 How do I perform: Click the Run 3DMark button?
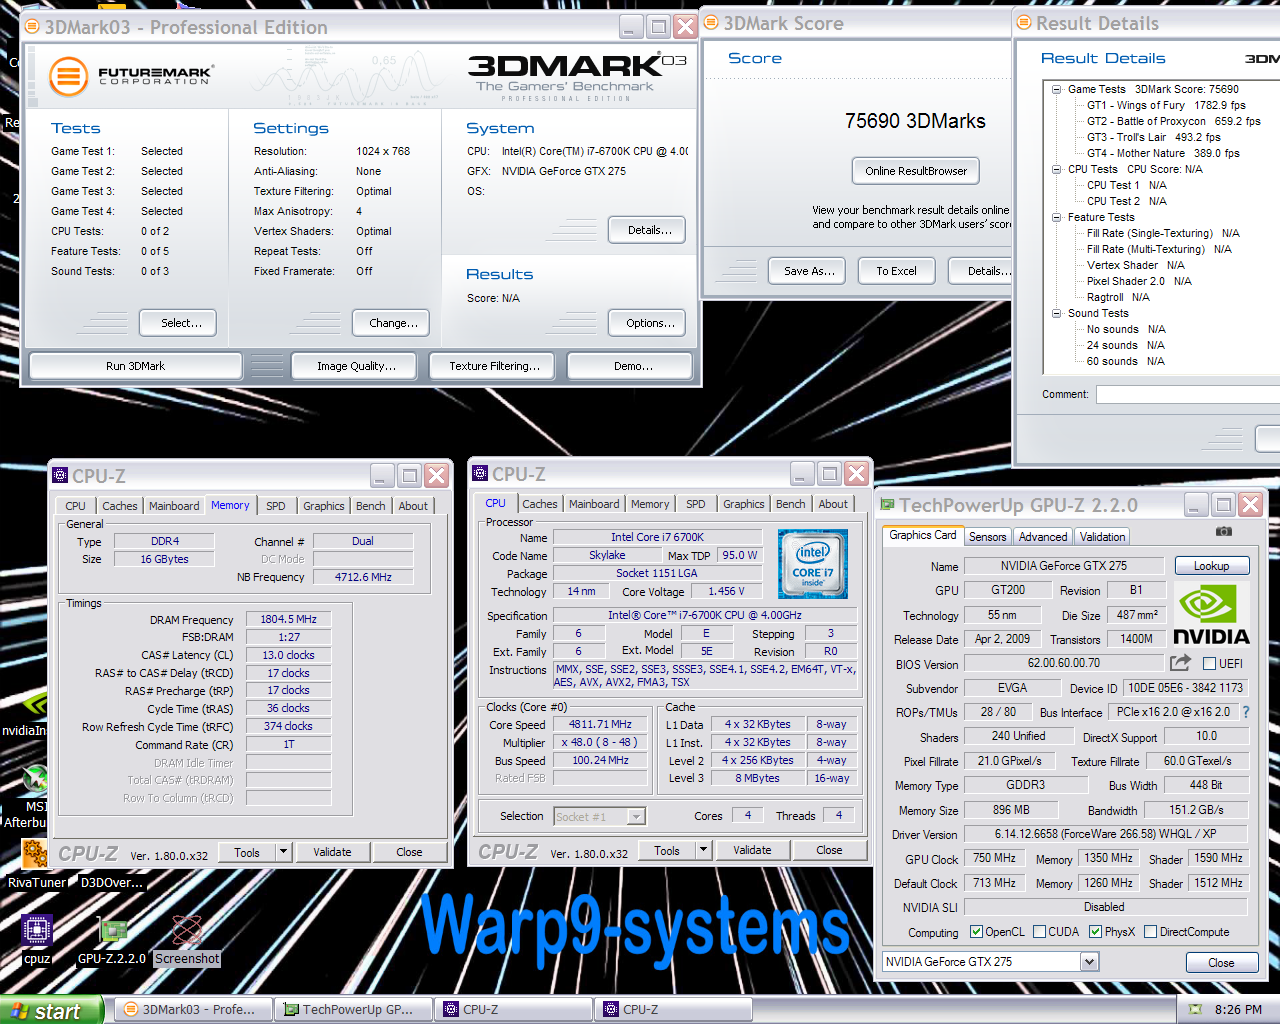tap(135, 366)
